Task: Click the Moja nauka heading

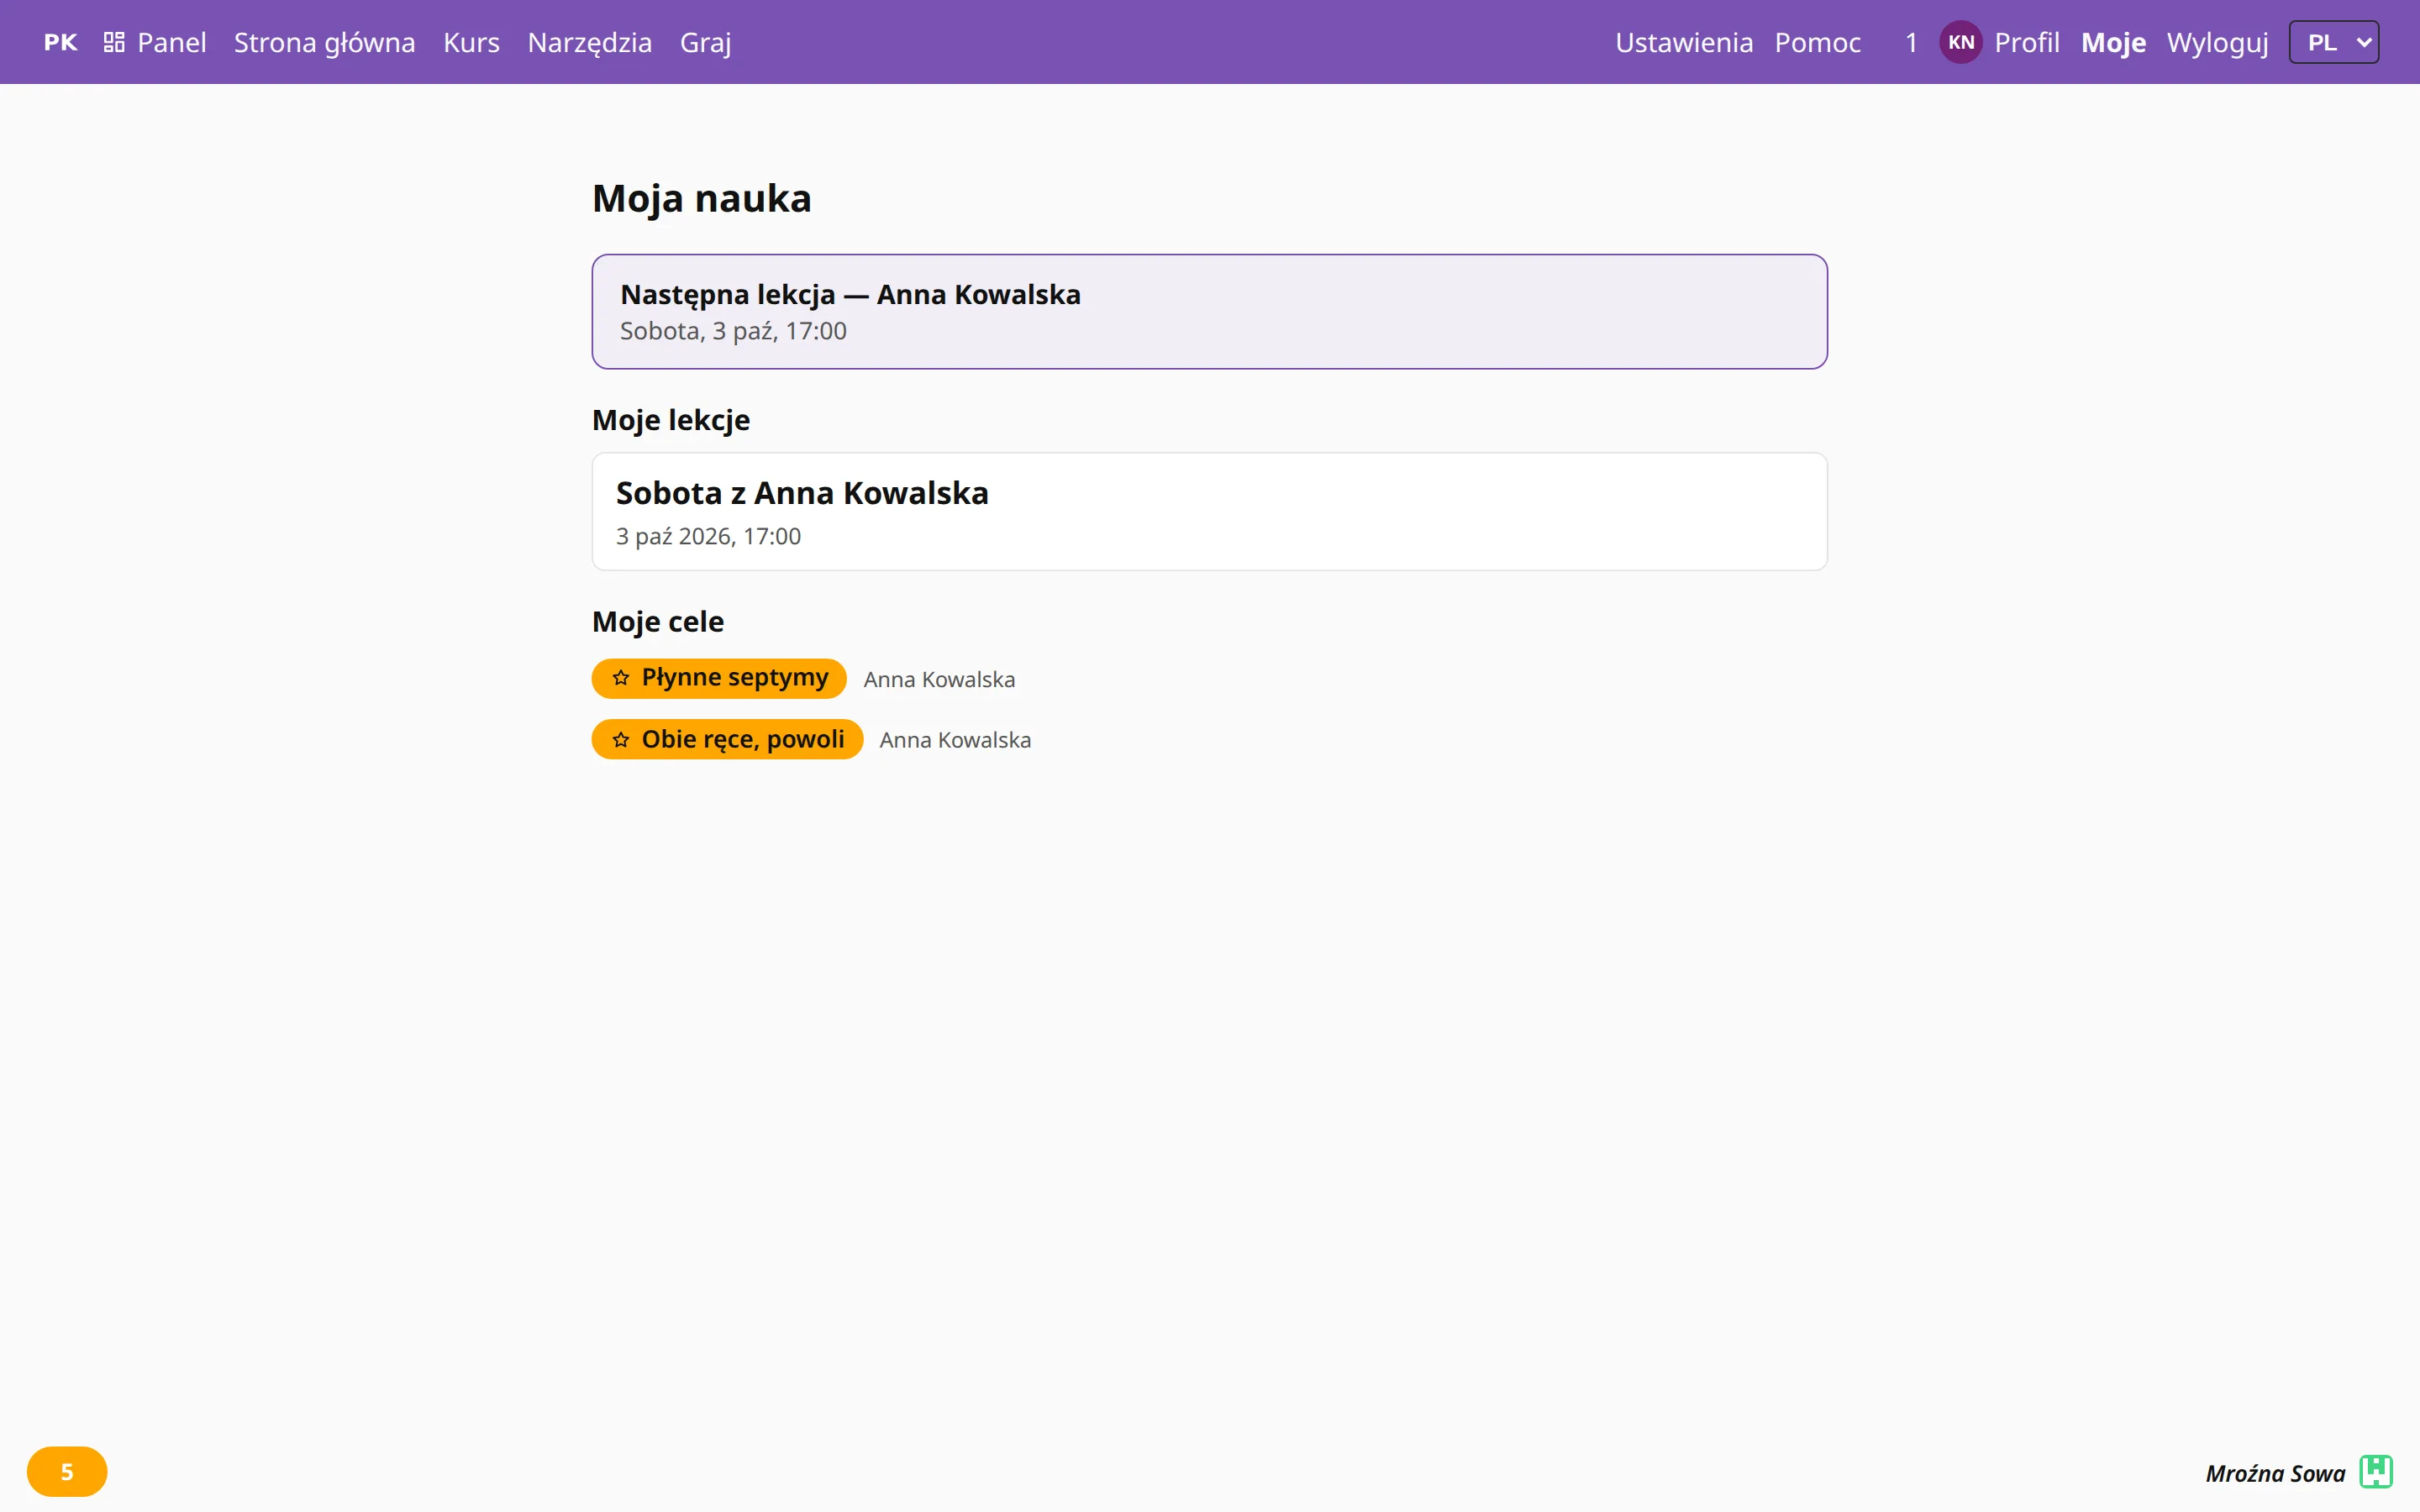Action: 701,198
